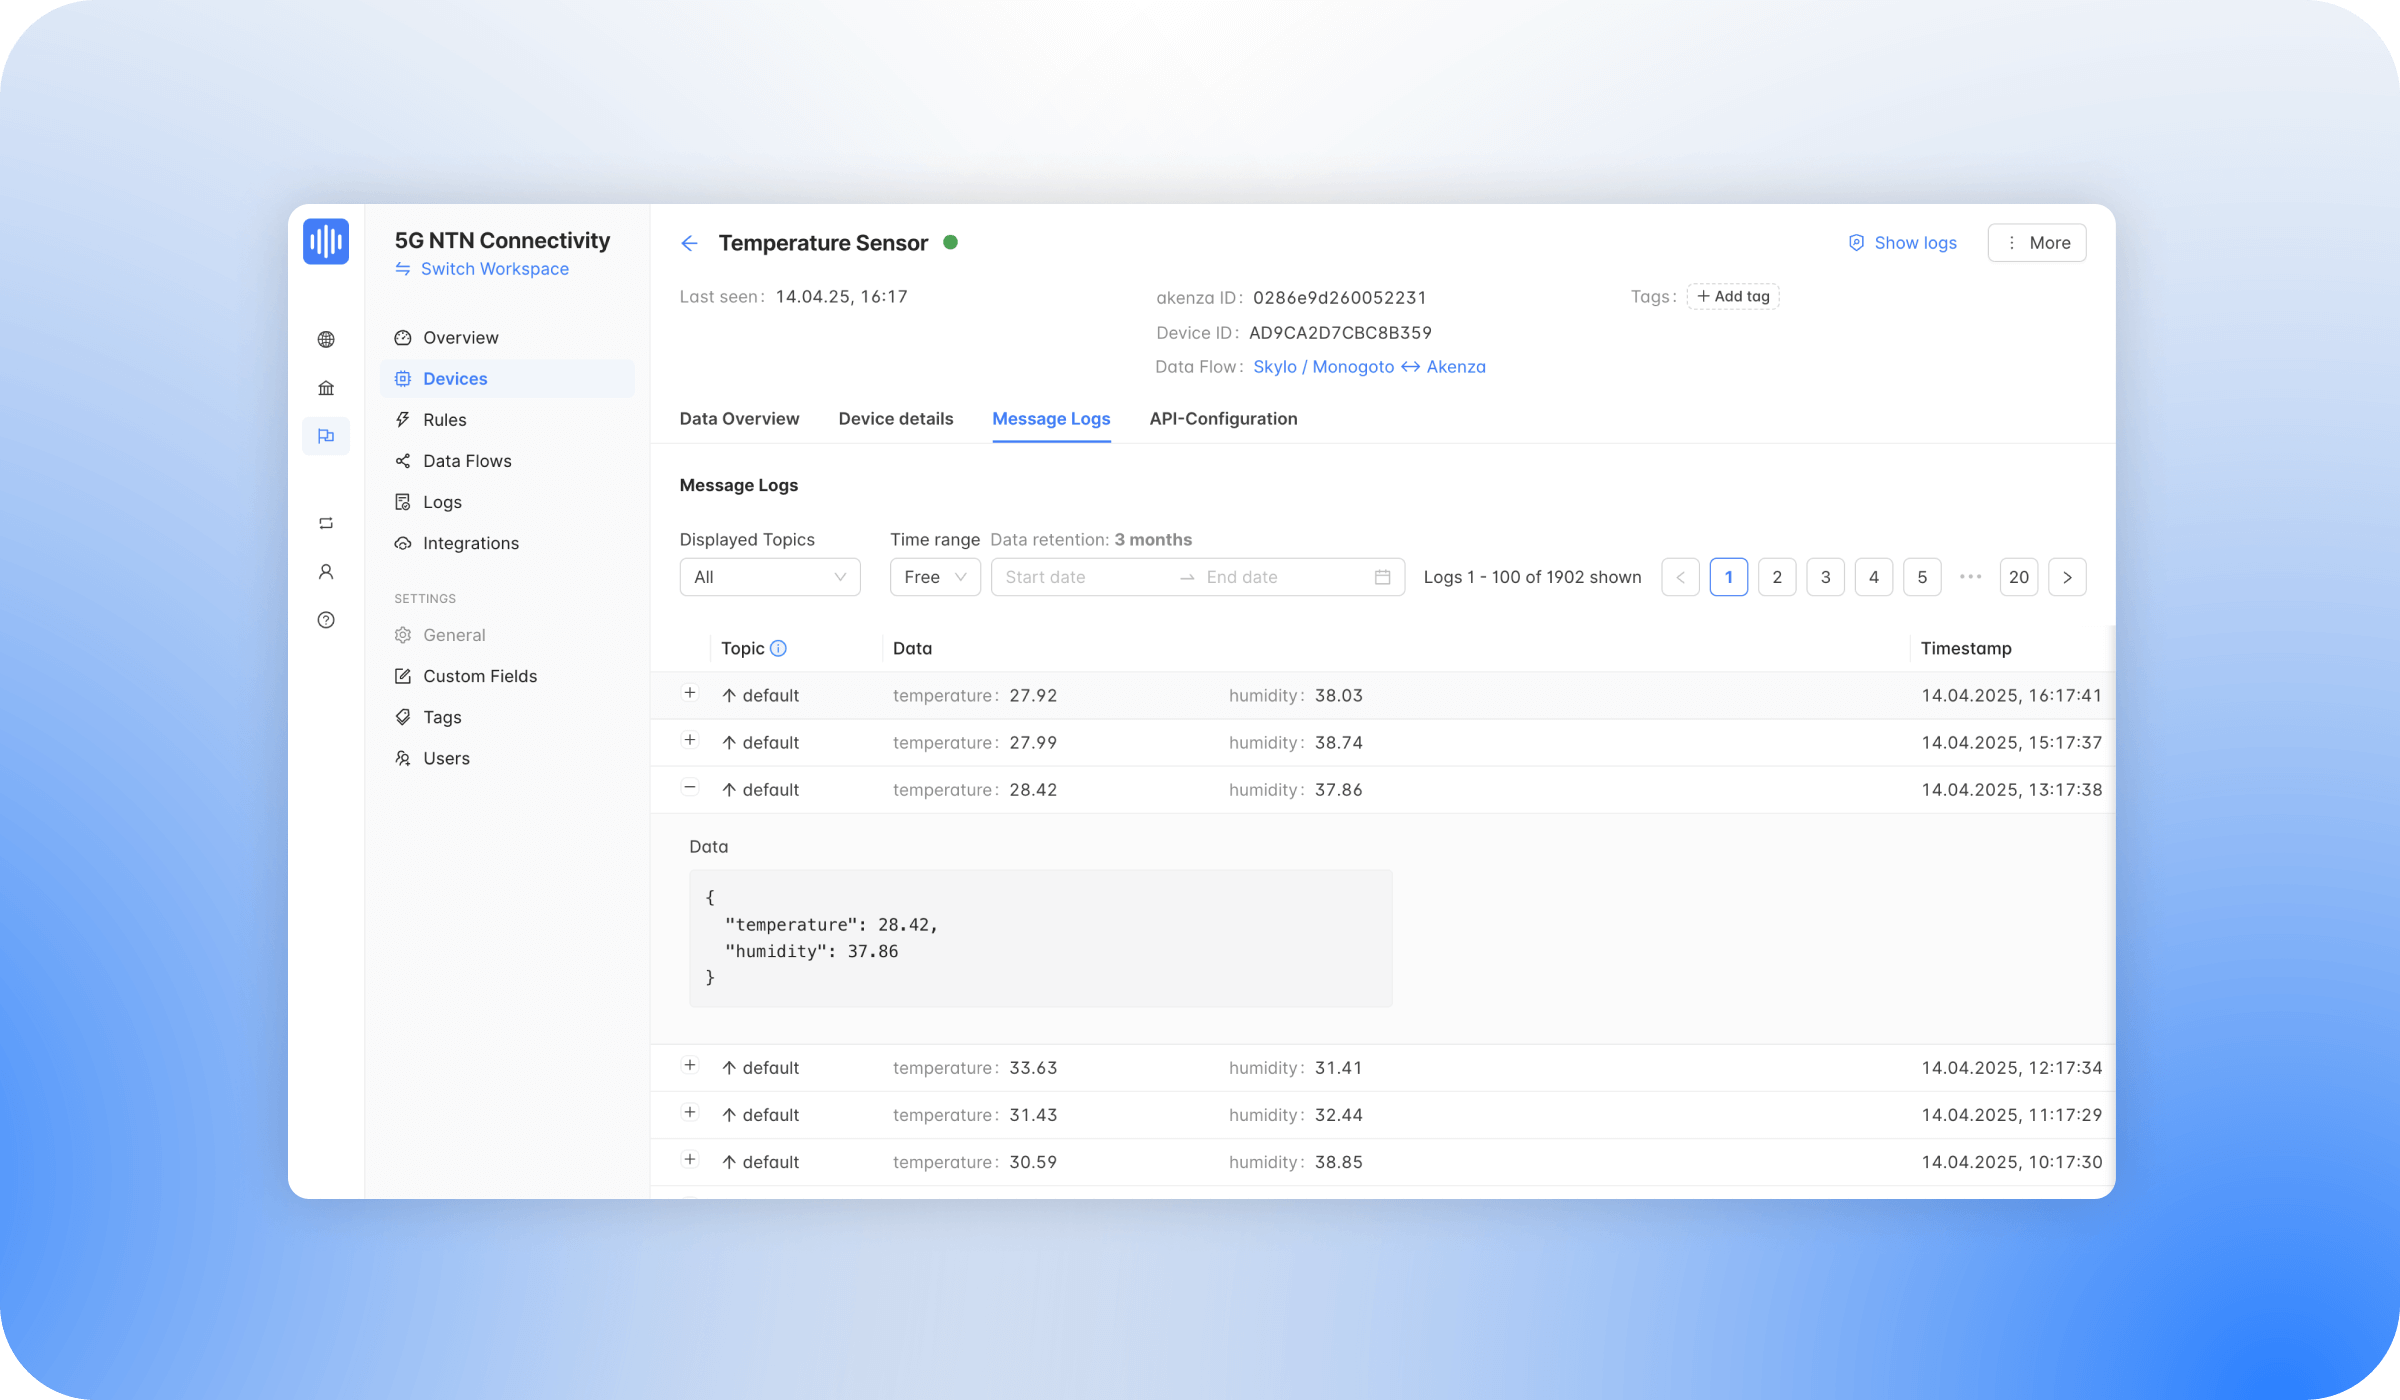Switch to the API-Configuration tab
Viewport: 2400px width, 1400px height.
pos(1223,419)
